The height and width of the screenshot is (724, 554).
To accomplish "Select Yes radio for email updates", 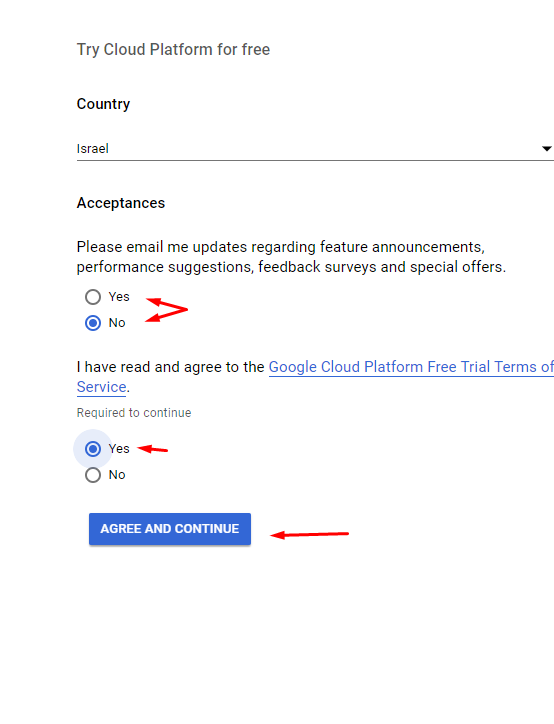I will tap(93, 297).
